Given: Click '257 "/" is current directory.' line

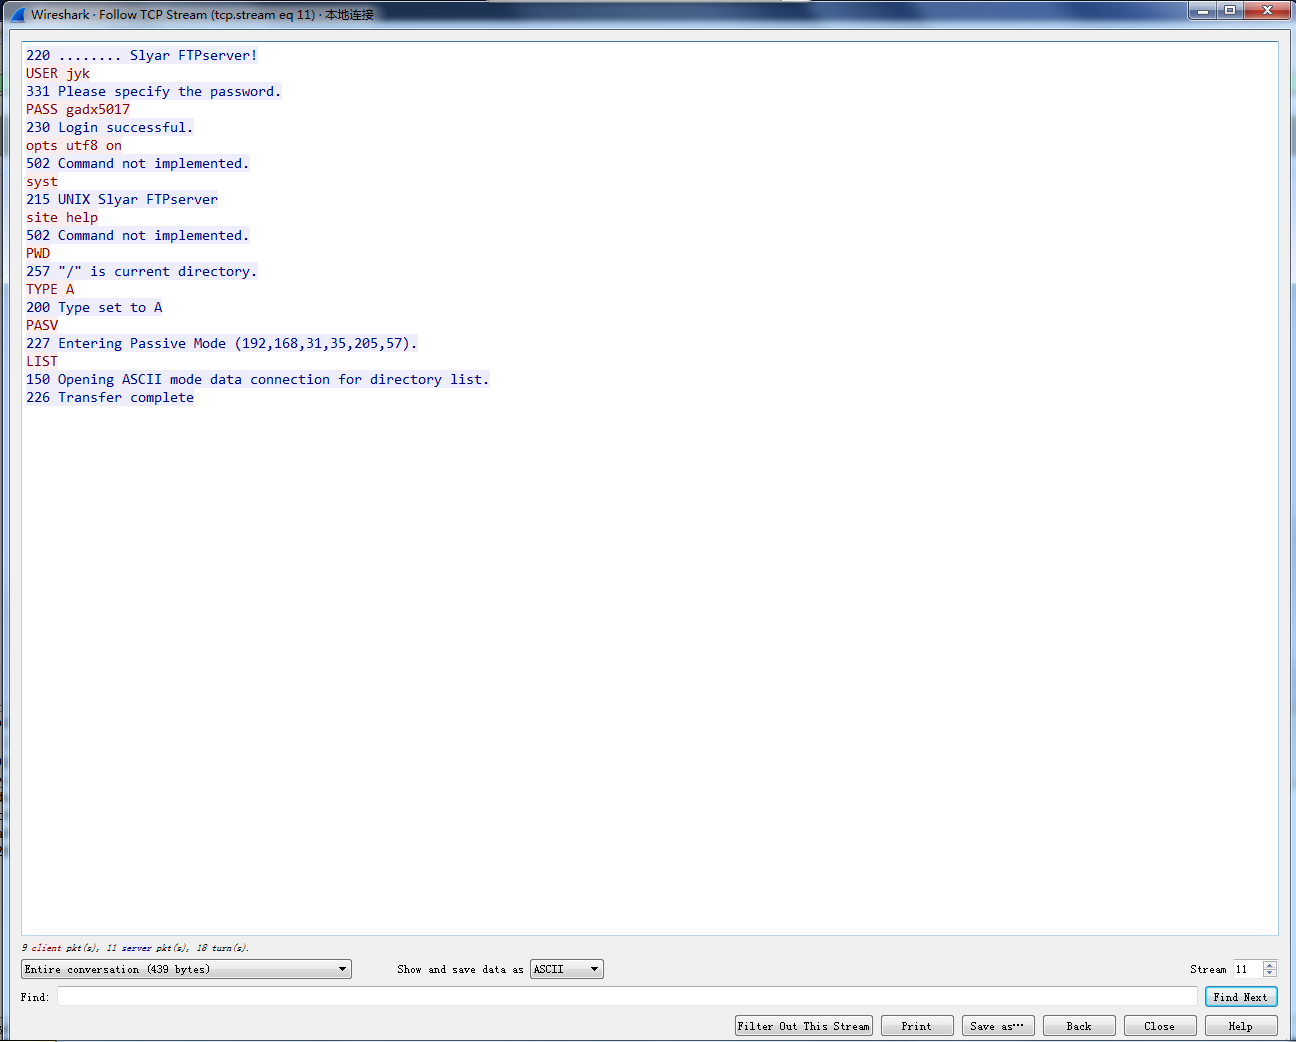Looking at the screenshot, I should pos(142,271).
